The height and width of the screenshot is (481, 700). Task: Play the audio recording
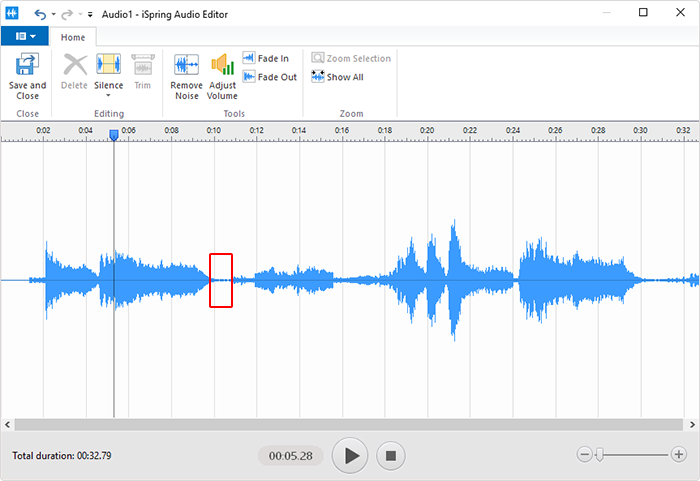click(350, 456)
